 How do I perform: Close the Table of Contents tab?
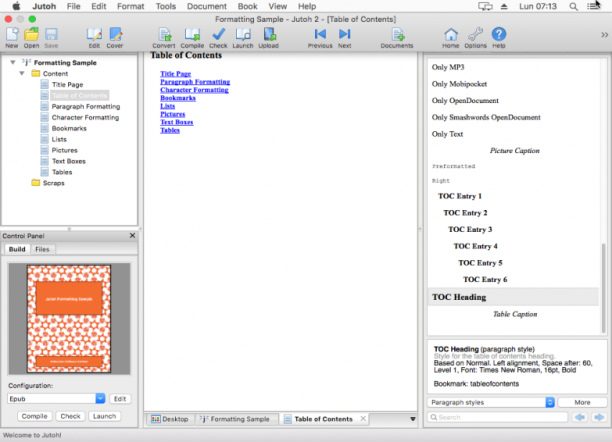click(x=363, y=419)
